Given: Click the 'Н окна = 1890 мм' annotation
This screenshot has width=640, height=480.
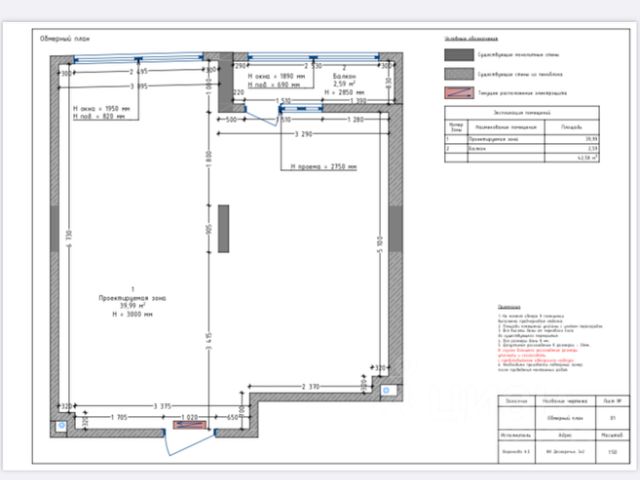Looking at the screenshot, I should point(276,76).
